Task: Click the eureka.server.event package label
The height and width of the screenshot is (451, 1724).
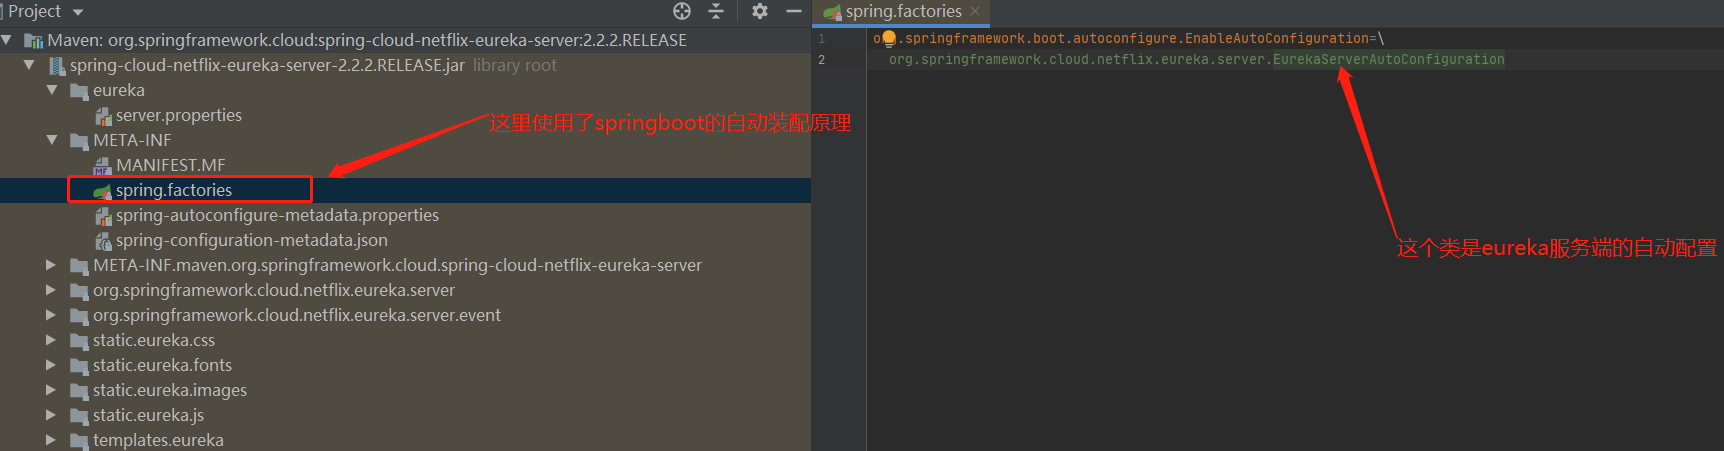Action: click(x=297, y=315)
